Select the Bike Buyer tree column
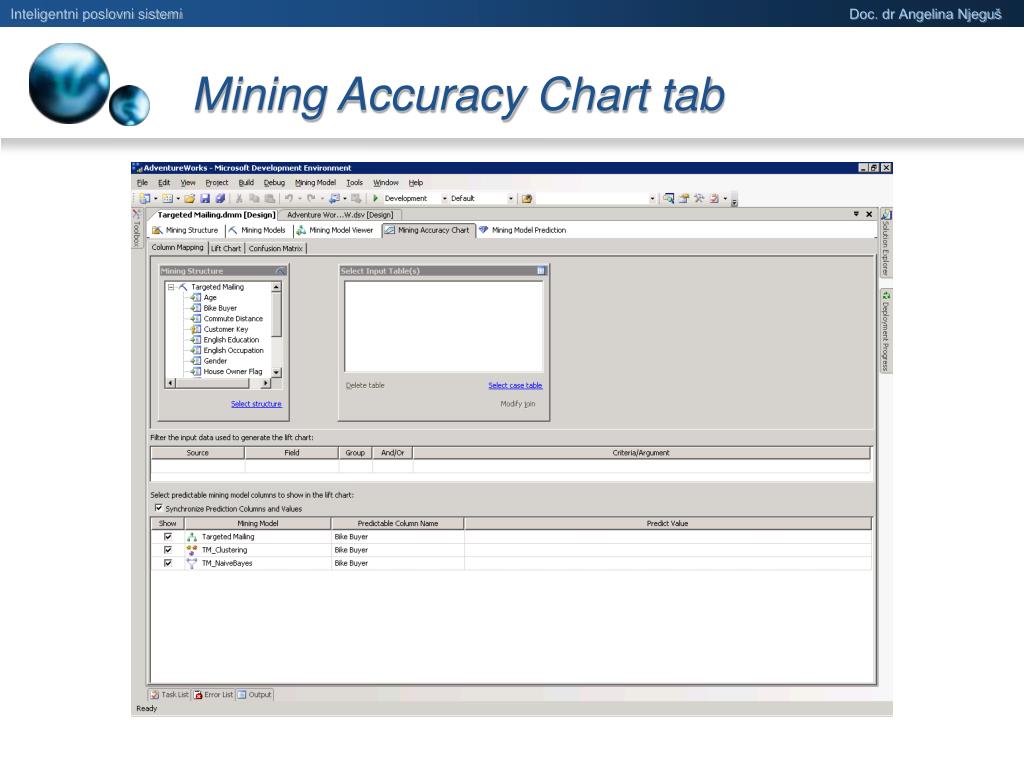This screenshot has width=1024, height=768. click(220, 308)
